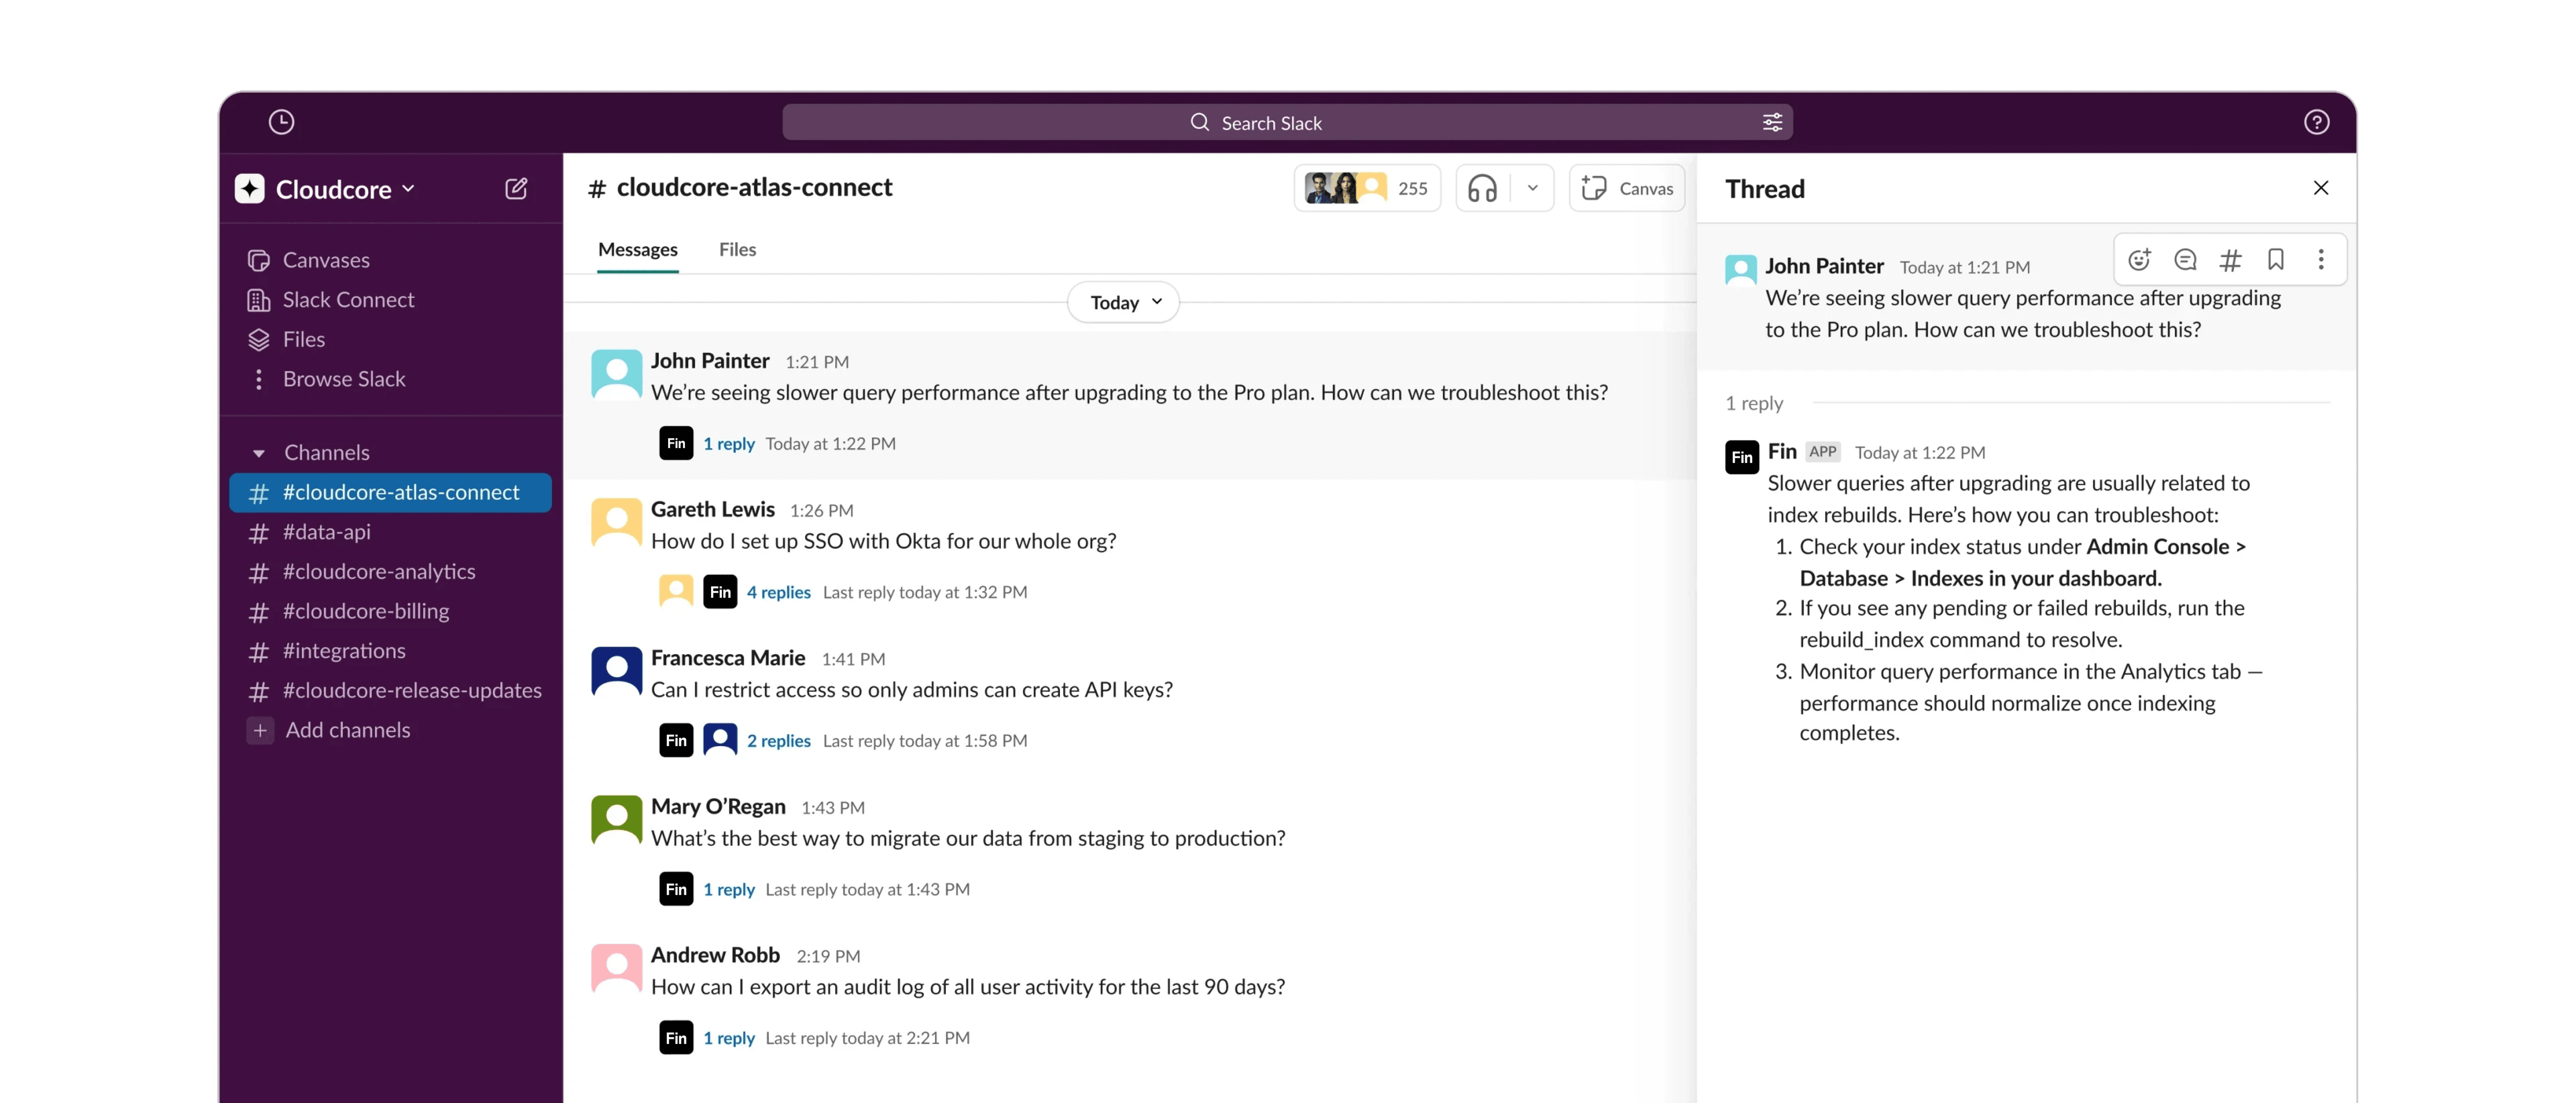Click Francesca Marie's avatar
The image size is (2576, 1103).
[616, 671]
